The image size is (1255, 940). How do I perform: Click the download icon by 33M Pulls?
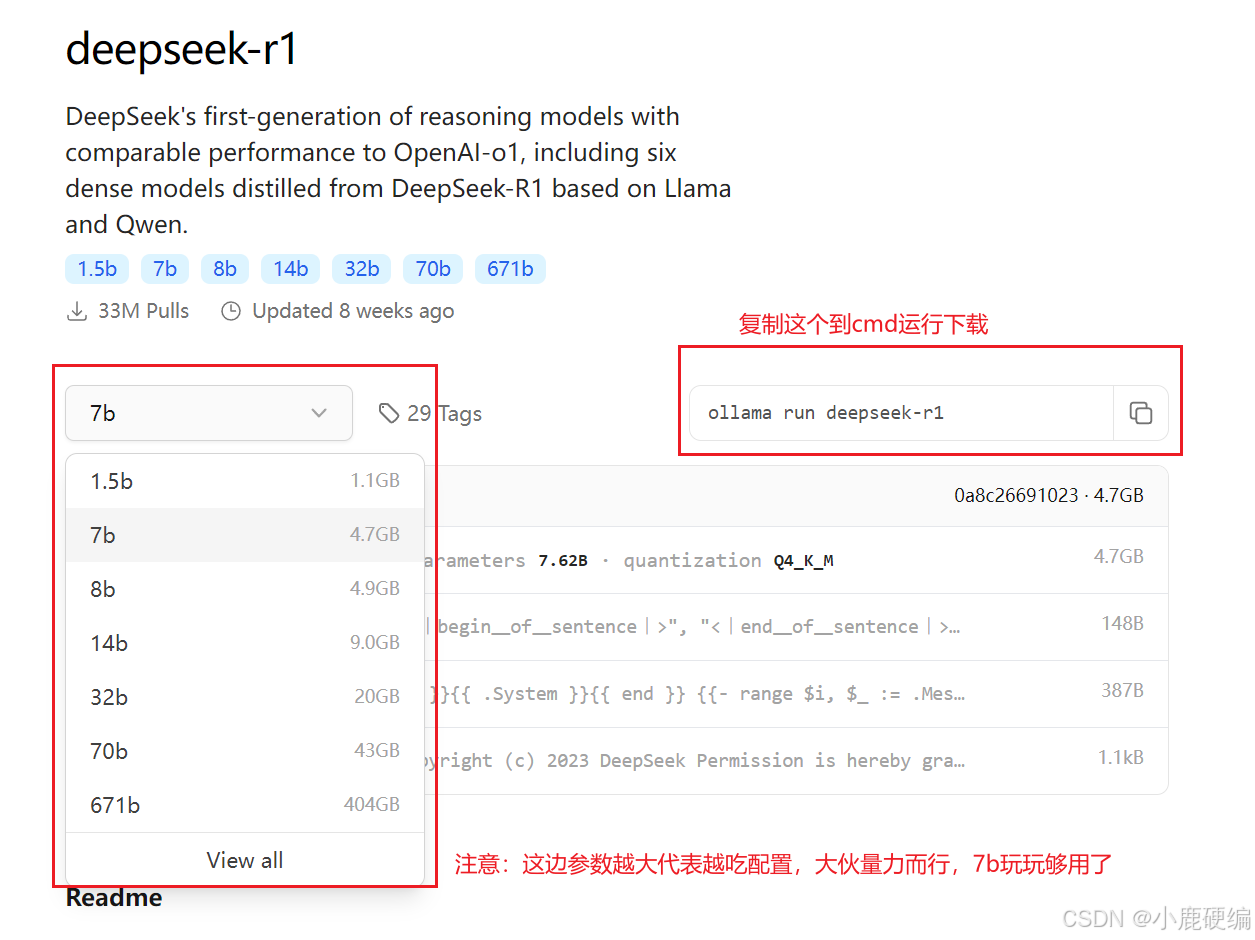pyautogui.click(x=76, y=311)
